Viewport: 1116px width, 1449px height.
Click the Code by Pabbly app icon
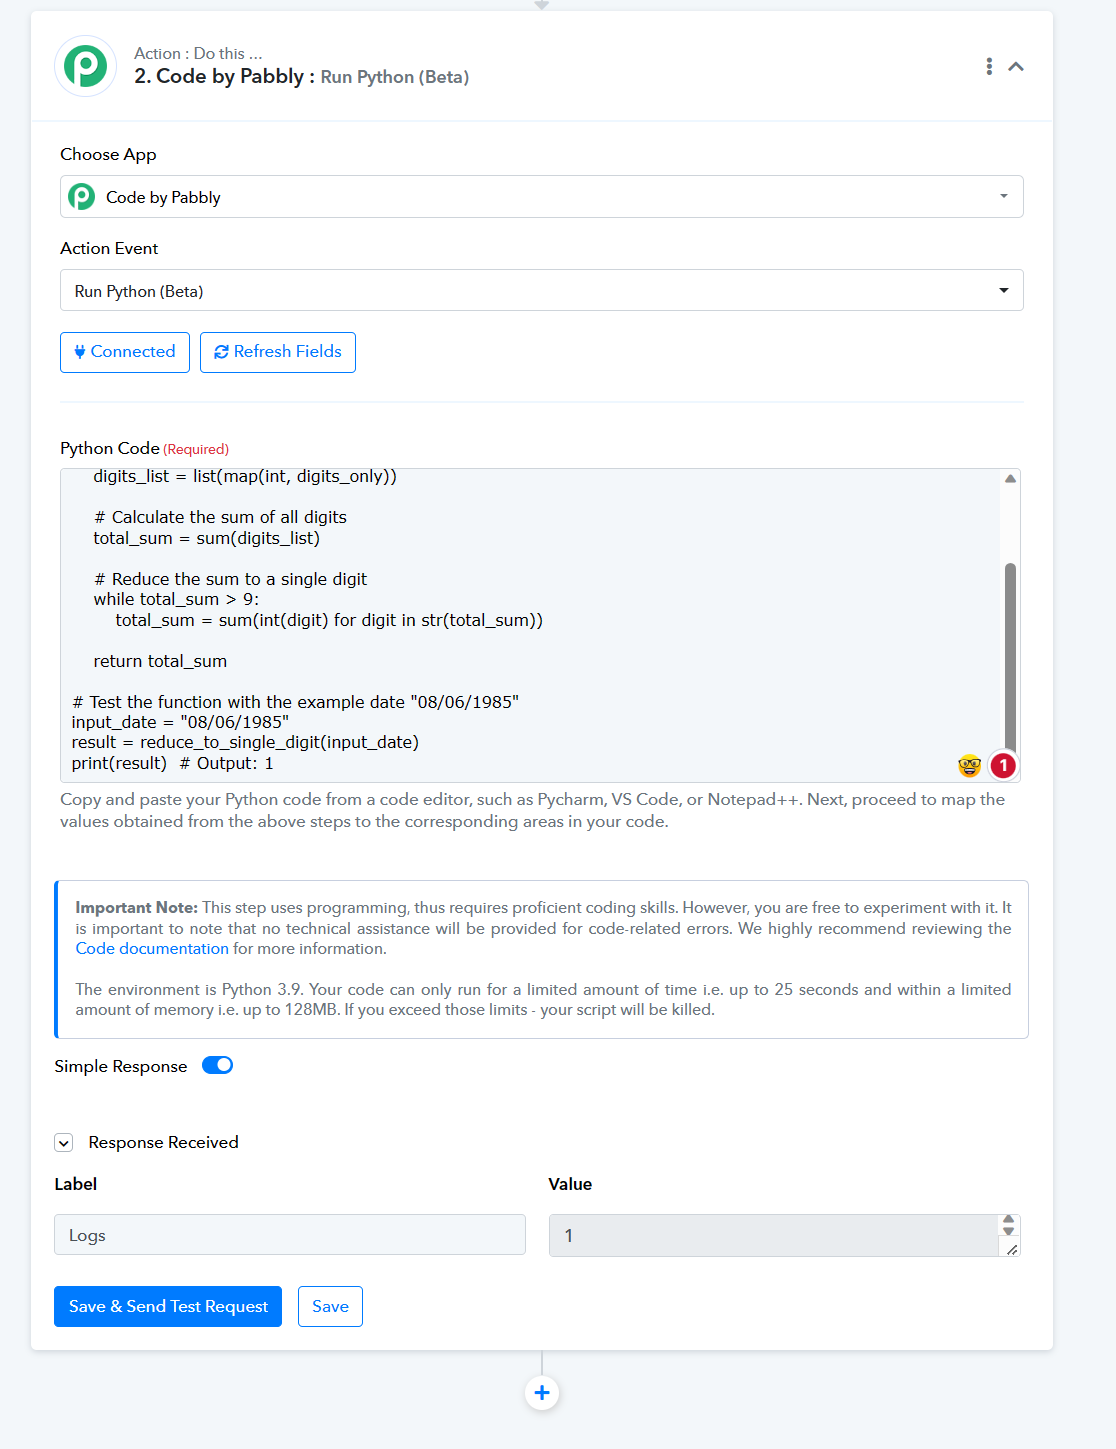(82, 197)
